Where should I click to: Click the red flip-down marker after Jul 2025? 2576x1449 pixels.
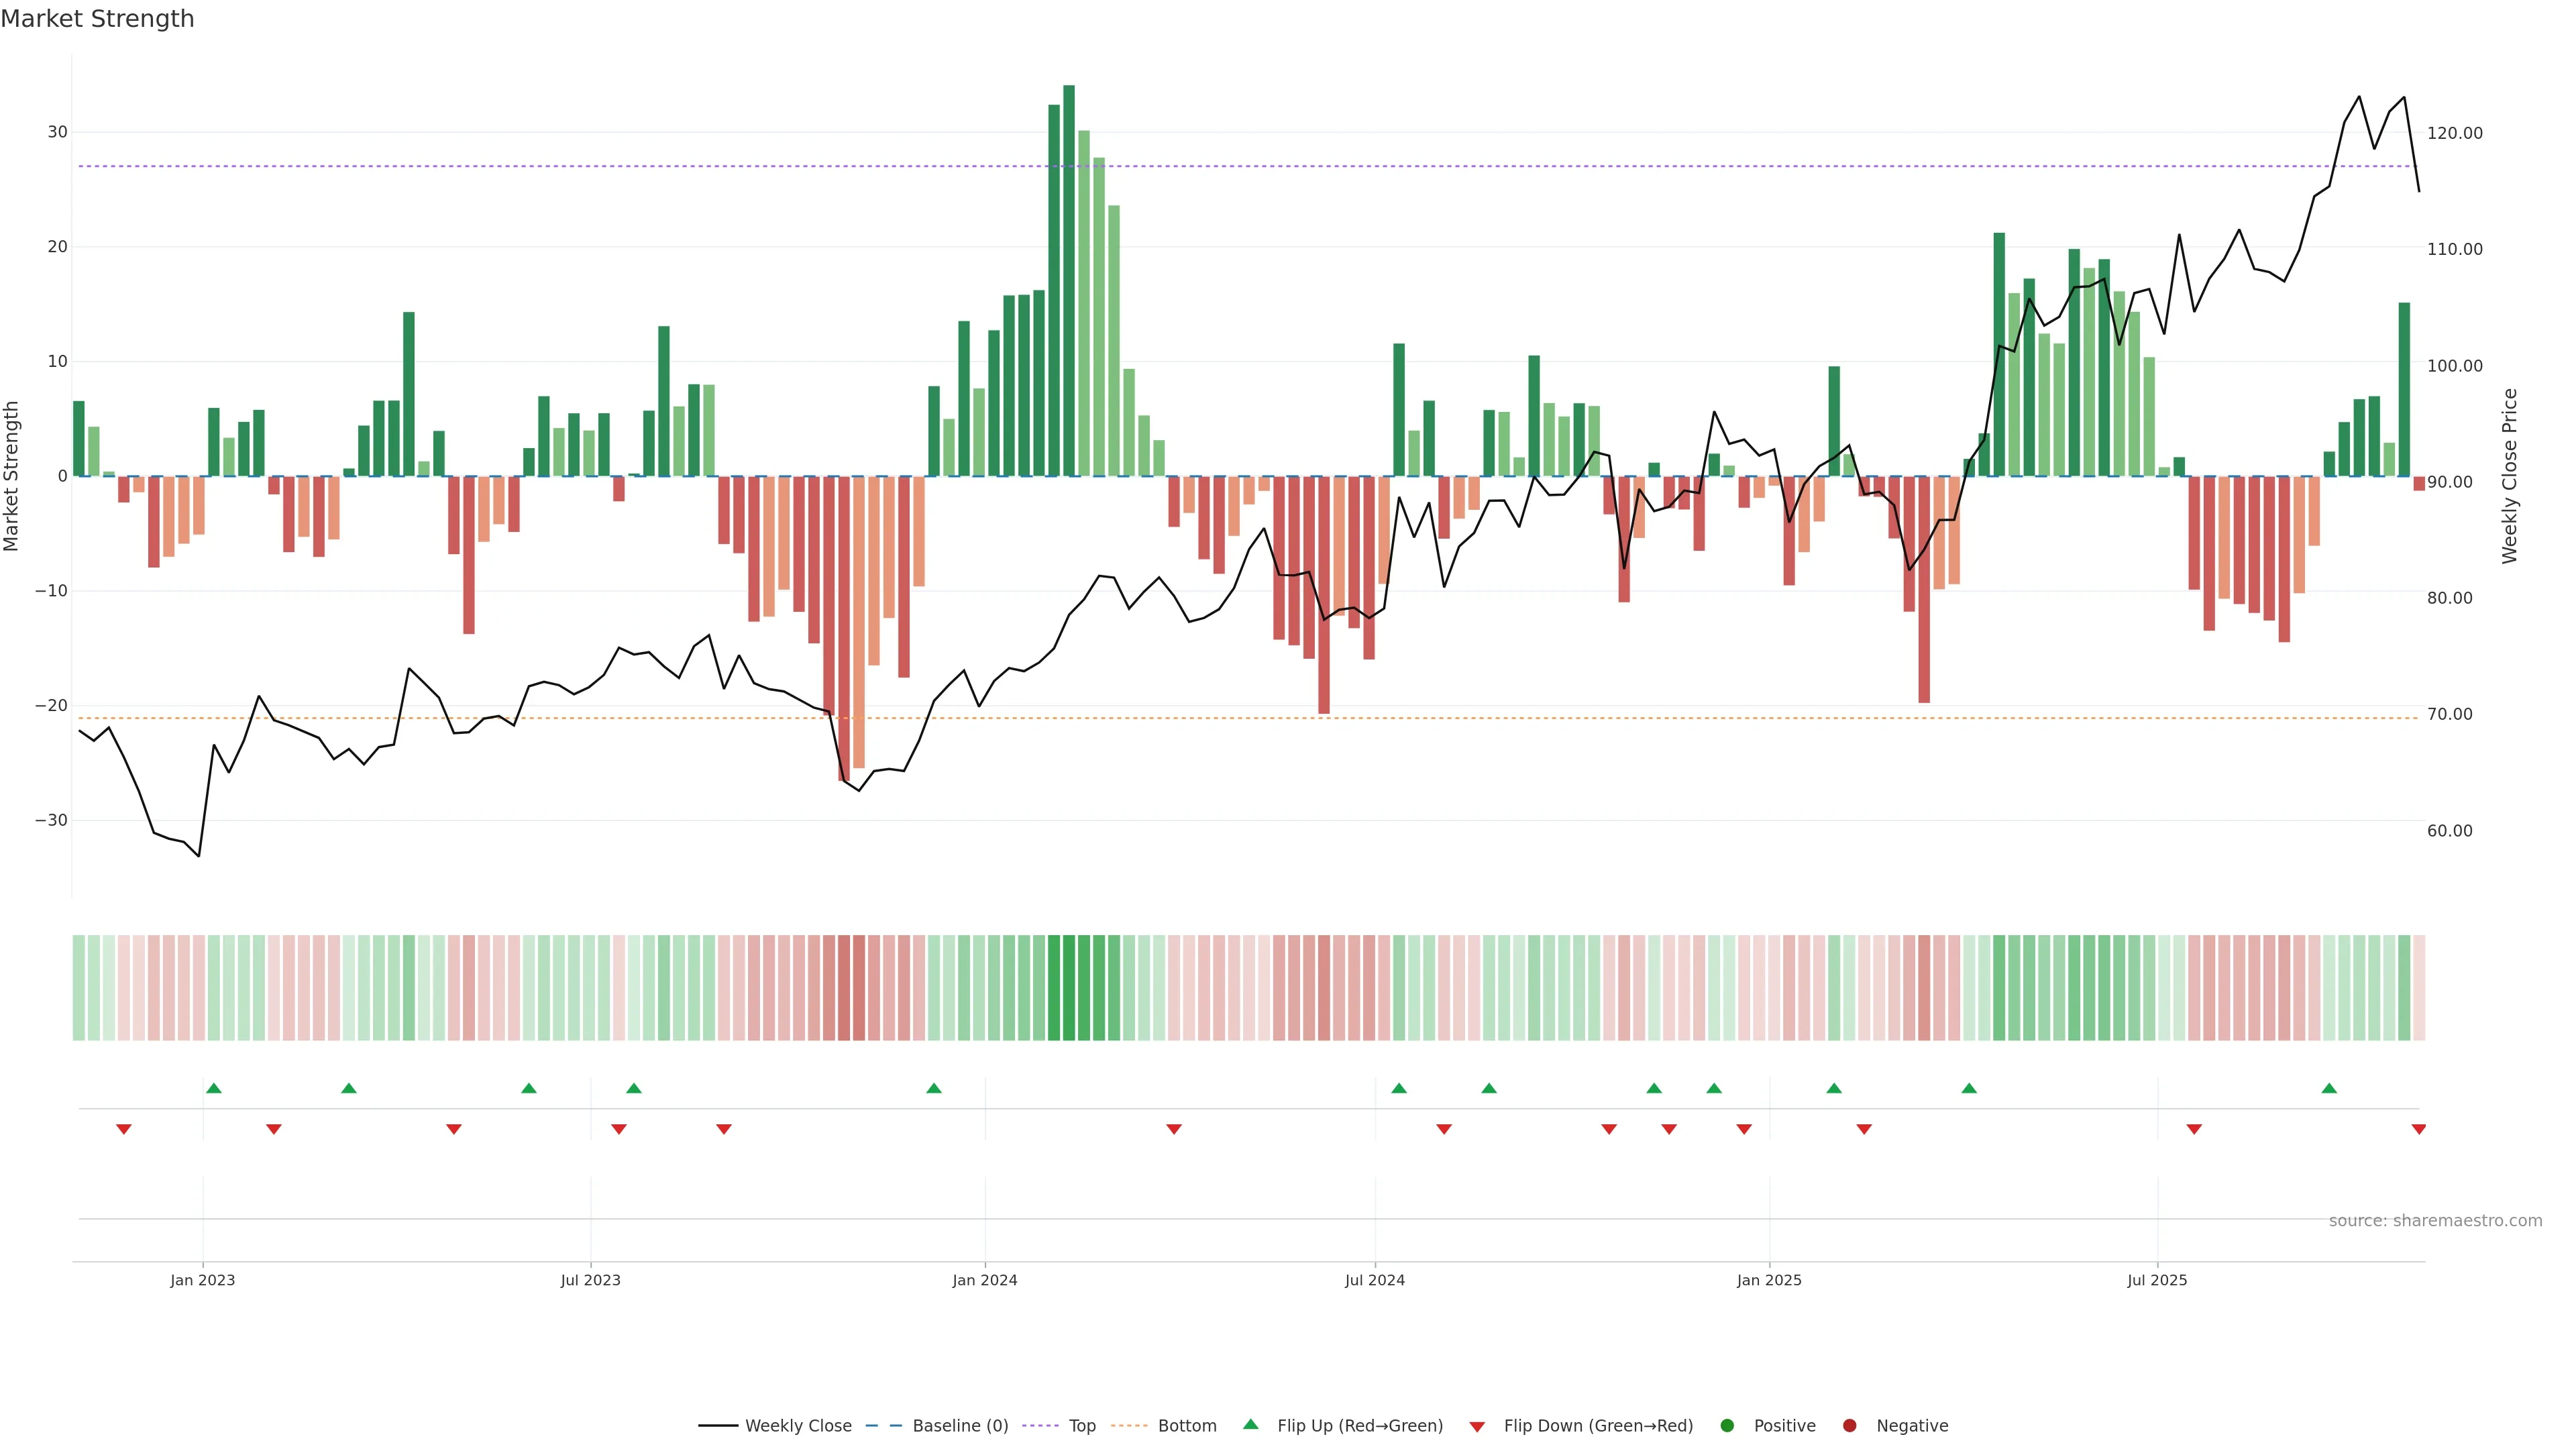coord(2194,1129)
